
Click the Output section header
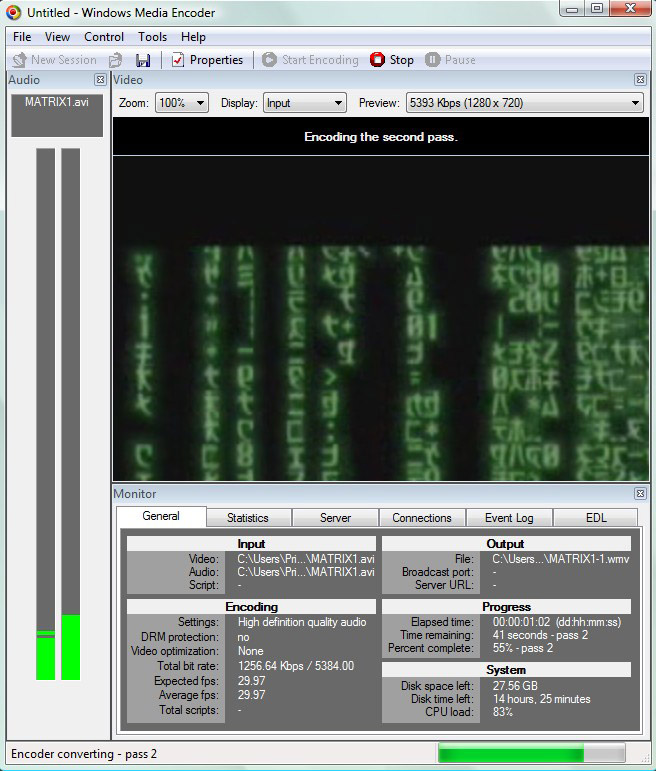[x=506, y=543]
